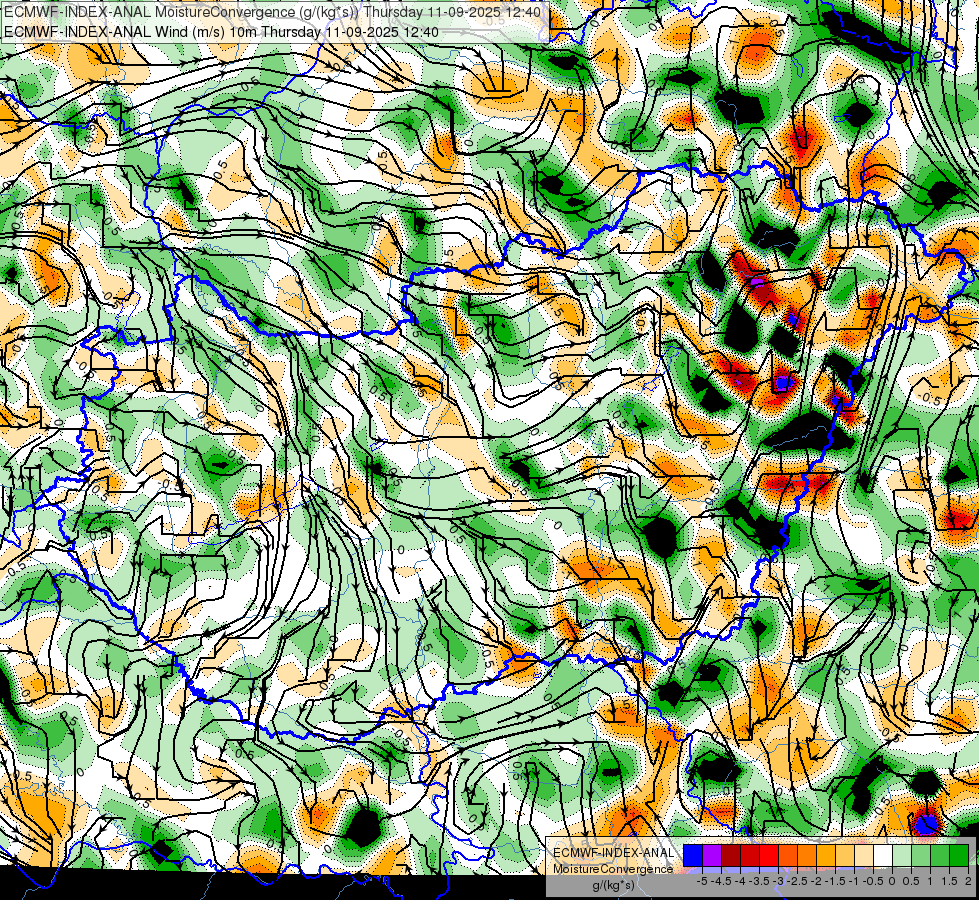Click the 2 tick label on legend scale
This screenshot has height=900, width=979.
coord(968,881)
